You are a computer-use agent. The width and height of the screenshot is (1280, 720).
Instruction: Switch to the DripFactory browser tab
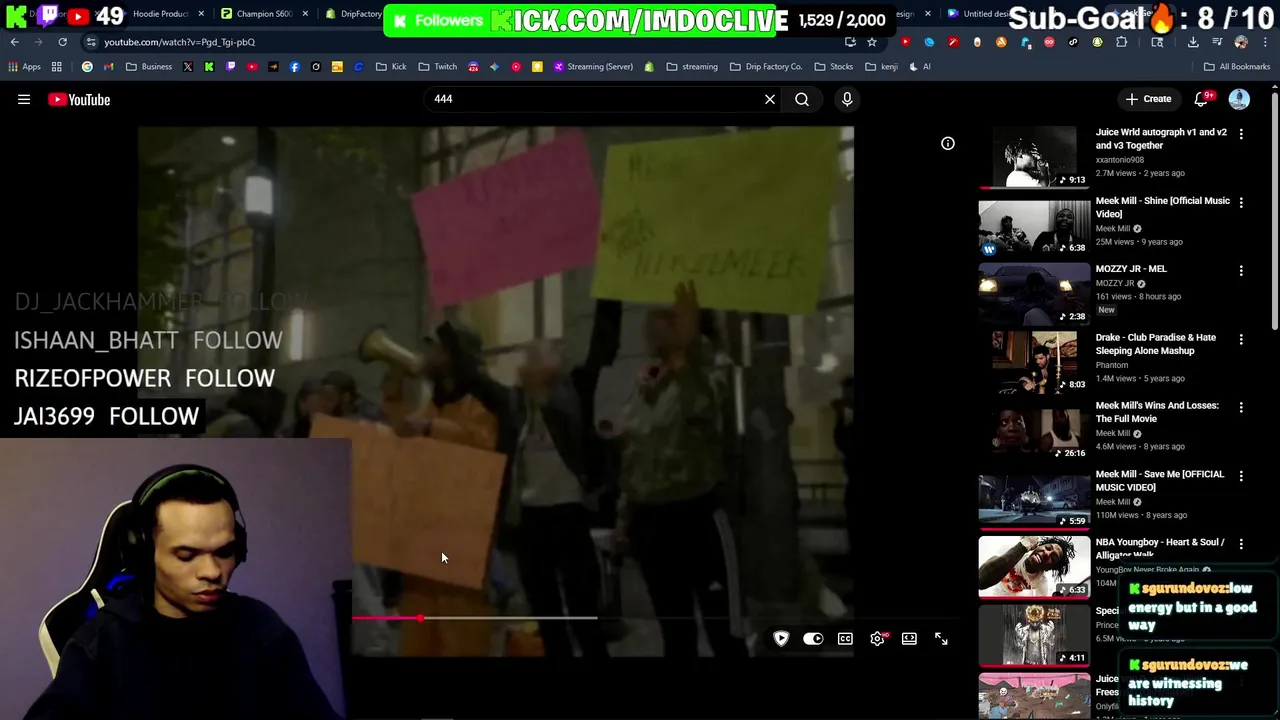354,14
